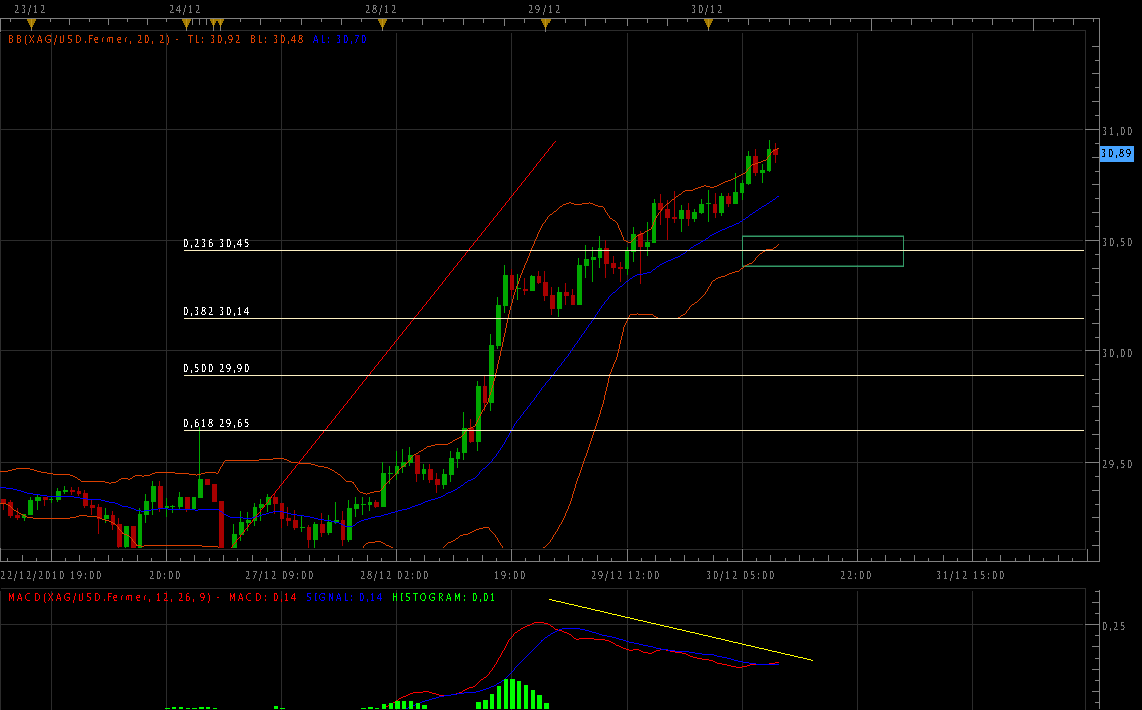The image size is (1142, 710).
Task: Click the triangle marker under 28/12
Action: (381, 24)
